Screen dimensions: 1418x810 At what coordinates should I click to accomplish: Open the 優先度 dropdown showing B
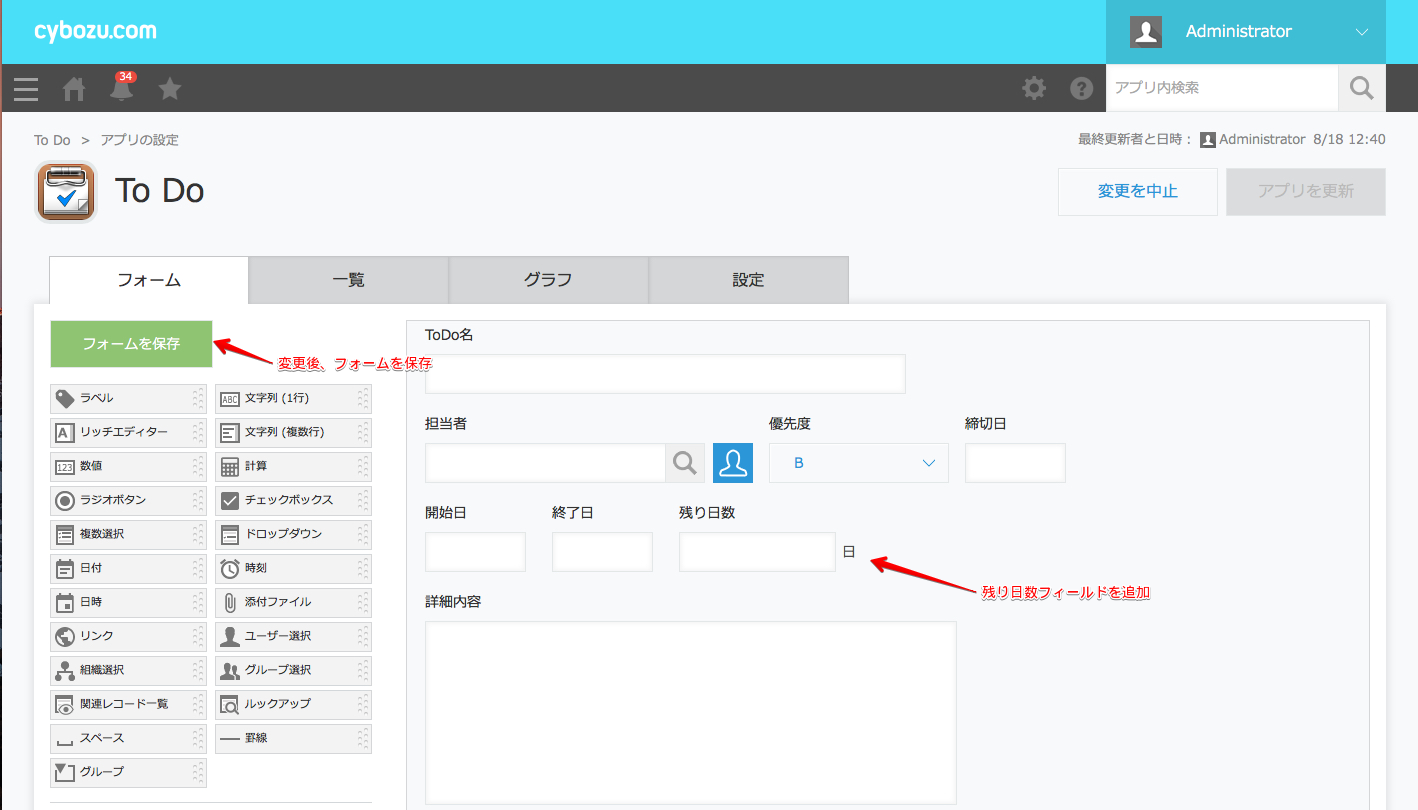(858, 463)
